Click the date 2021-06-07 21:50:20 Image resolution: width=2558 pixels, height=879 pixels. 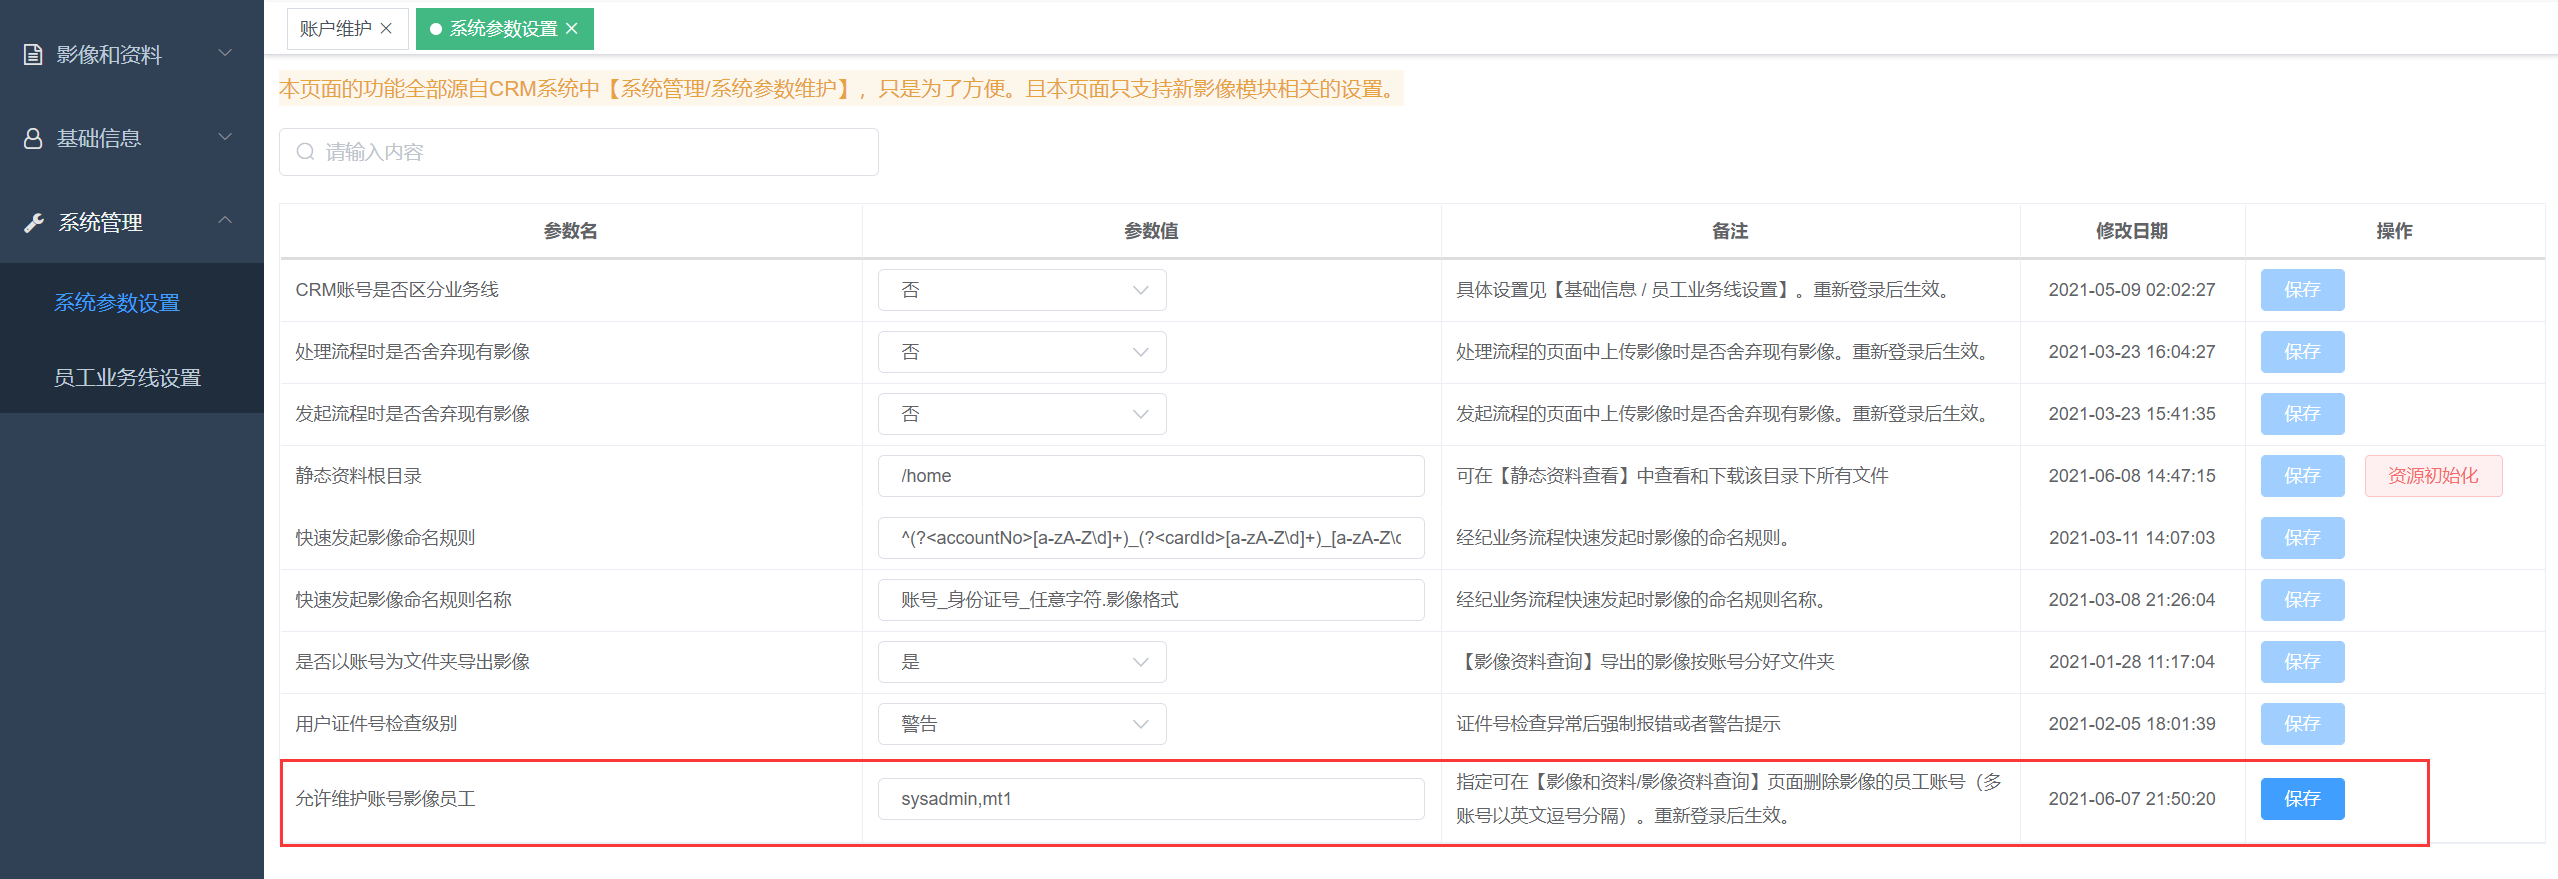pyautogui.click(x=2132, y=799)
